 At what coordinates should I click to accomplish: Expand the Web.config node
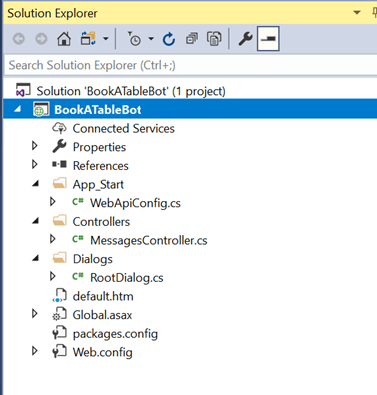[34, 351]
